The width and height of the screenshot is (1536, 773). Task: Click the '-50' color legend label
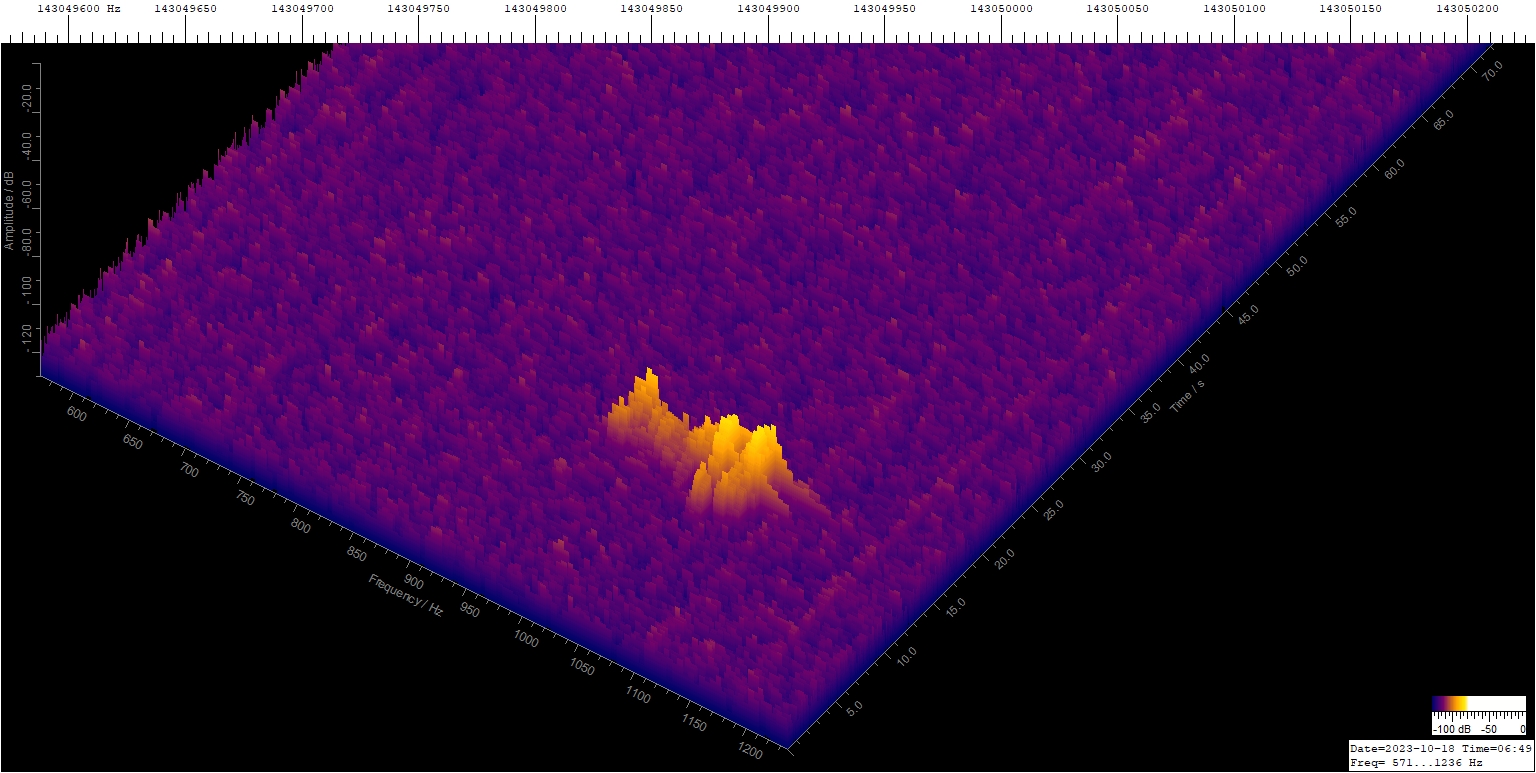coord(1489,730)
